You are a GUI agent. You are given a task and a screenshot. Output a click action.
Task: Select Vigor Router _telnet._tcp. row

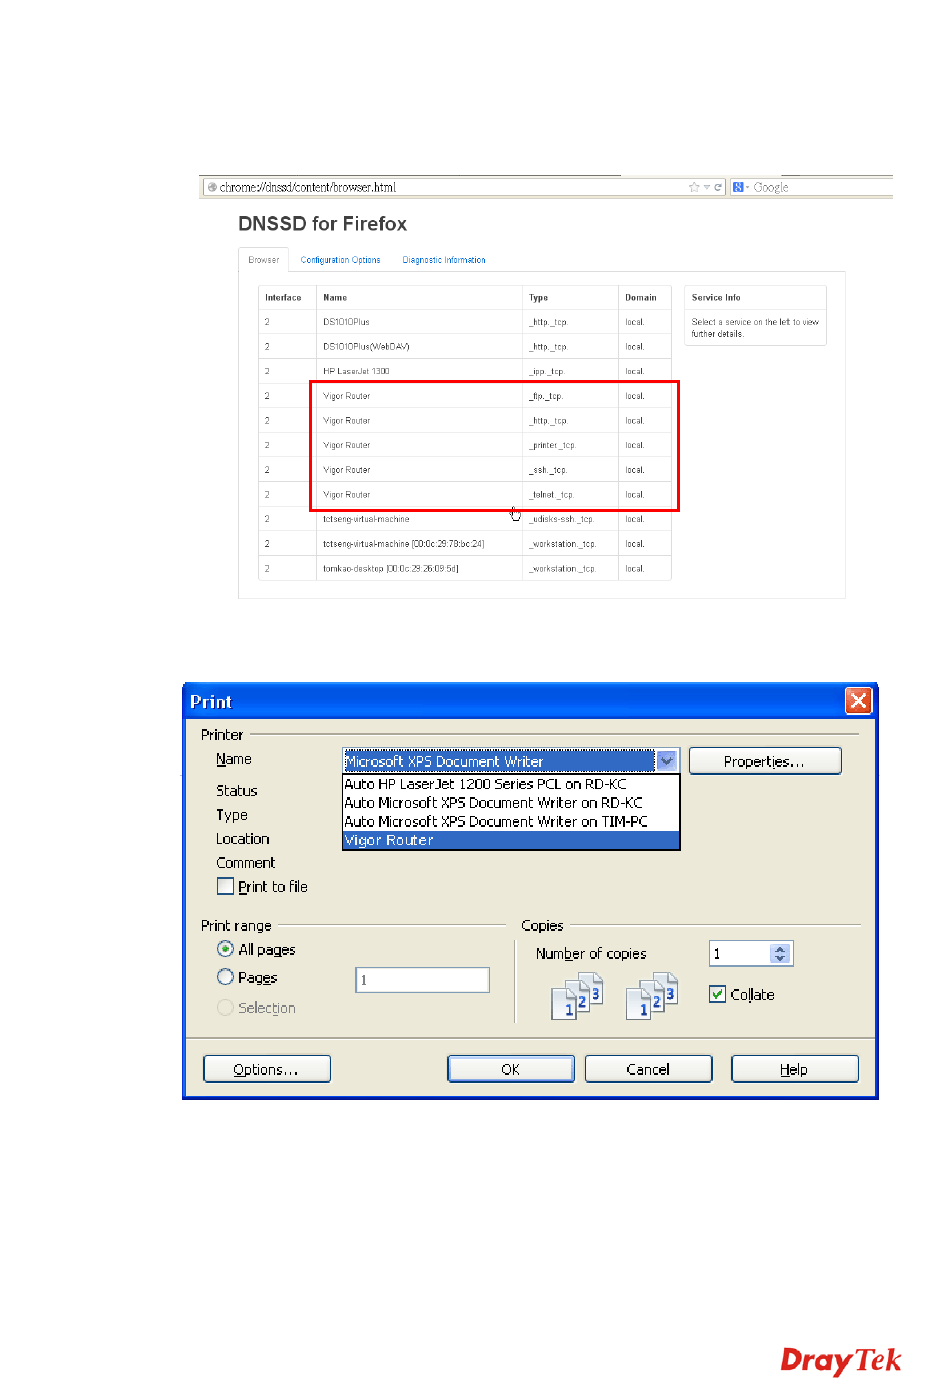(465, 495)
